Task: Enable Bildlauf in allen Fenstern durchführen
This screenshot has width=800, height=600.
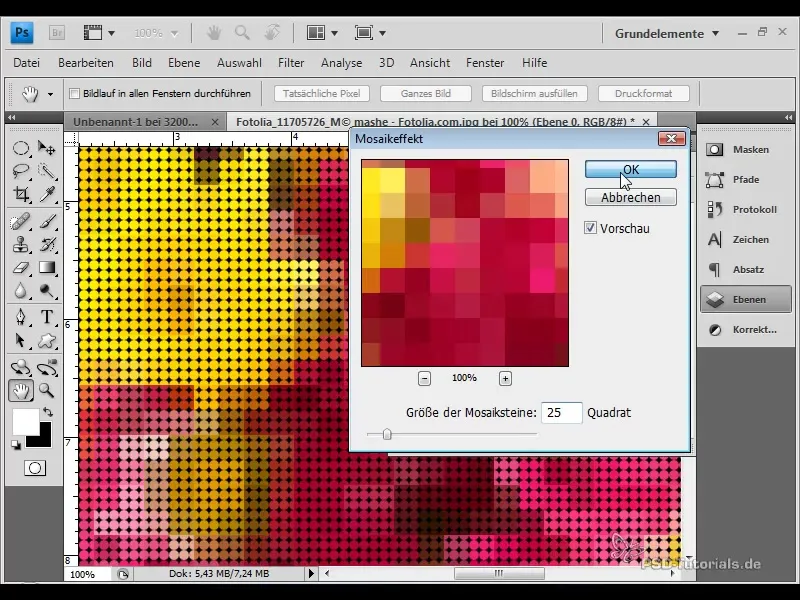Action: [74, 93]
